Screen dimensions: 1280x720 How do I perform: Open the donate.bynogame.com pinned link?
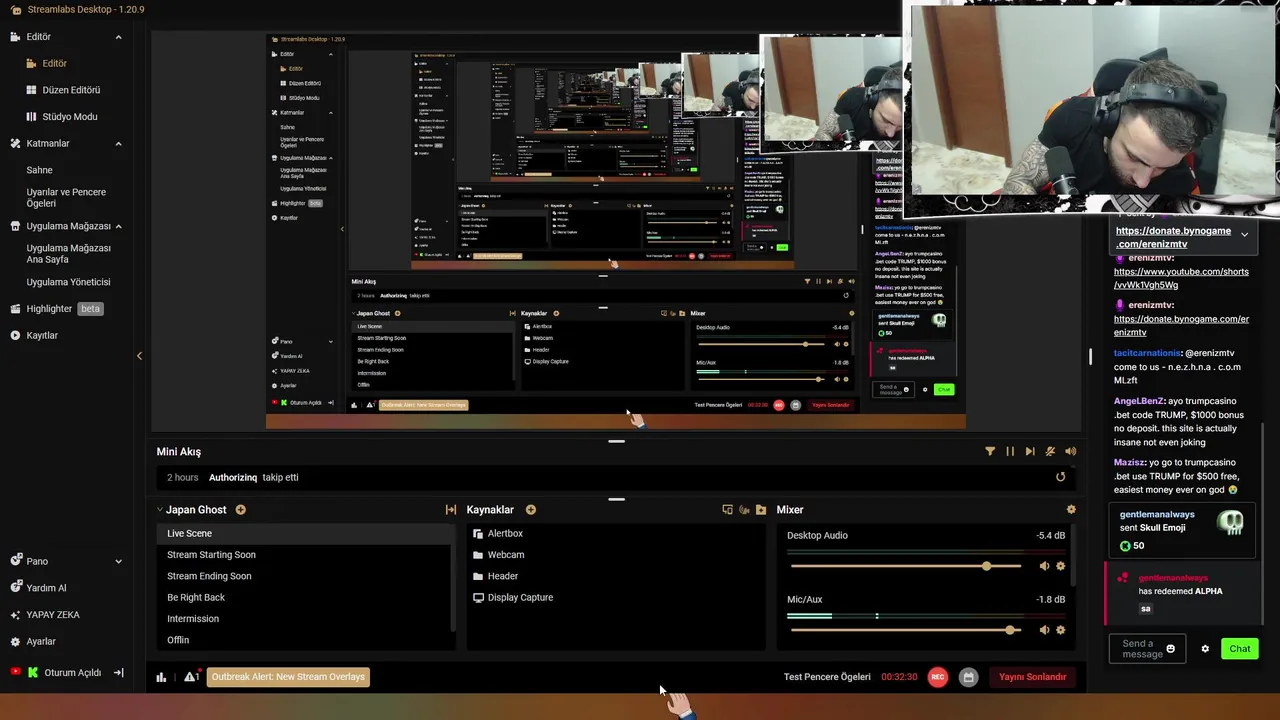(1174, 237)
